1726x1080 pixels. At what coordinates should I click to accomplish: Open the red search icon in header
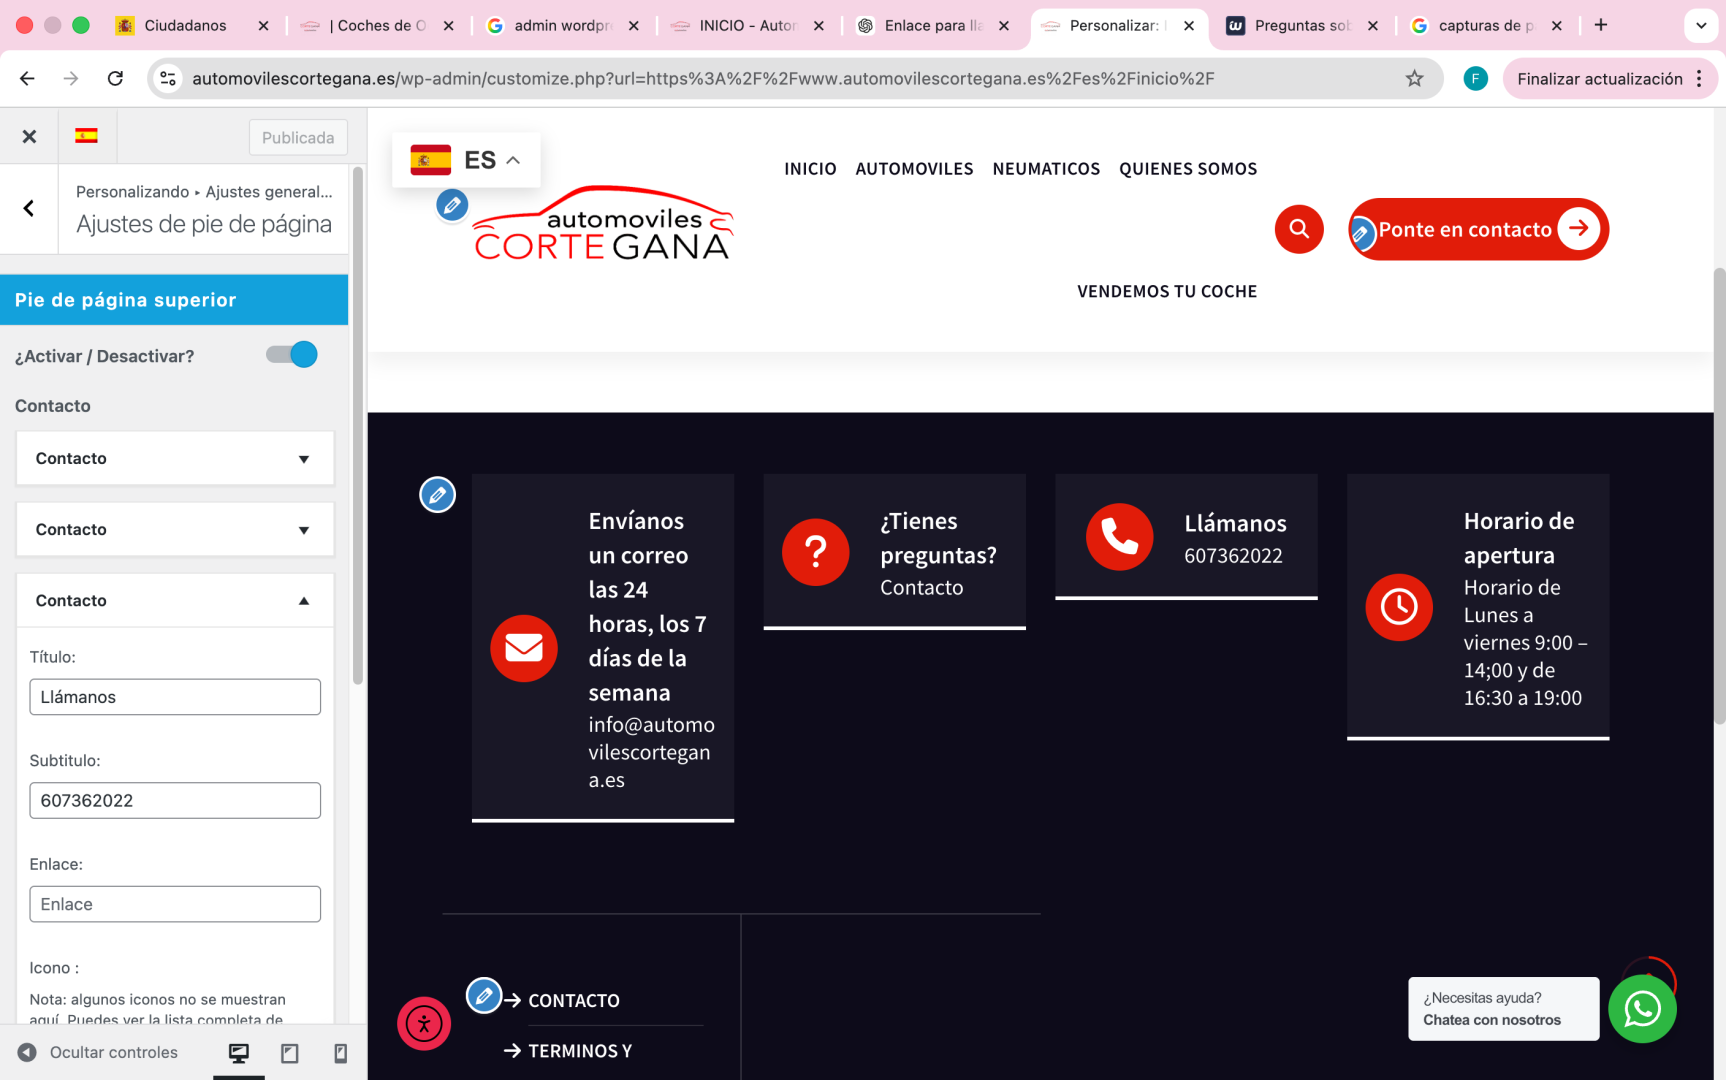[1298, 229]
